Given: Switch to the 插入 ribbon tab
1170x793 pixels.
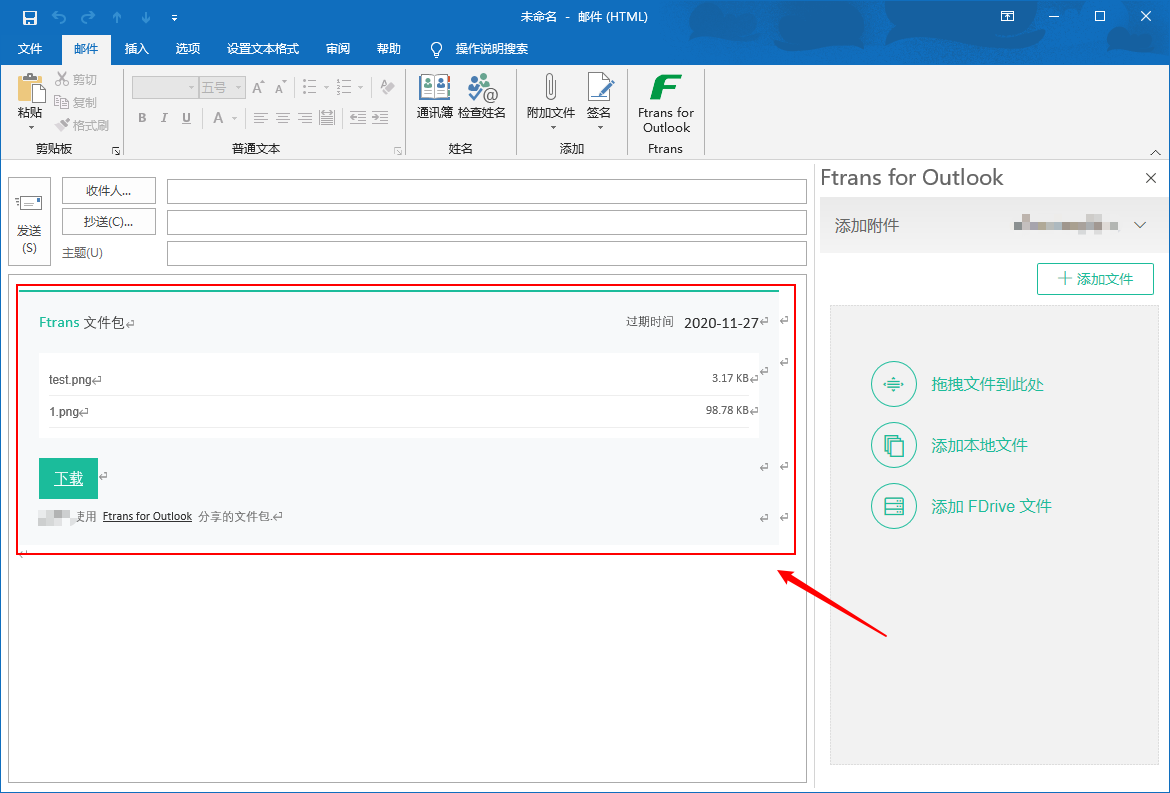Looking at the screenshot, I should tap(137, 49).
